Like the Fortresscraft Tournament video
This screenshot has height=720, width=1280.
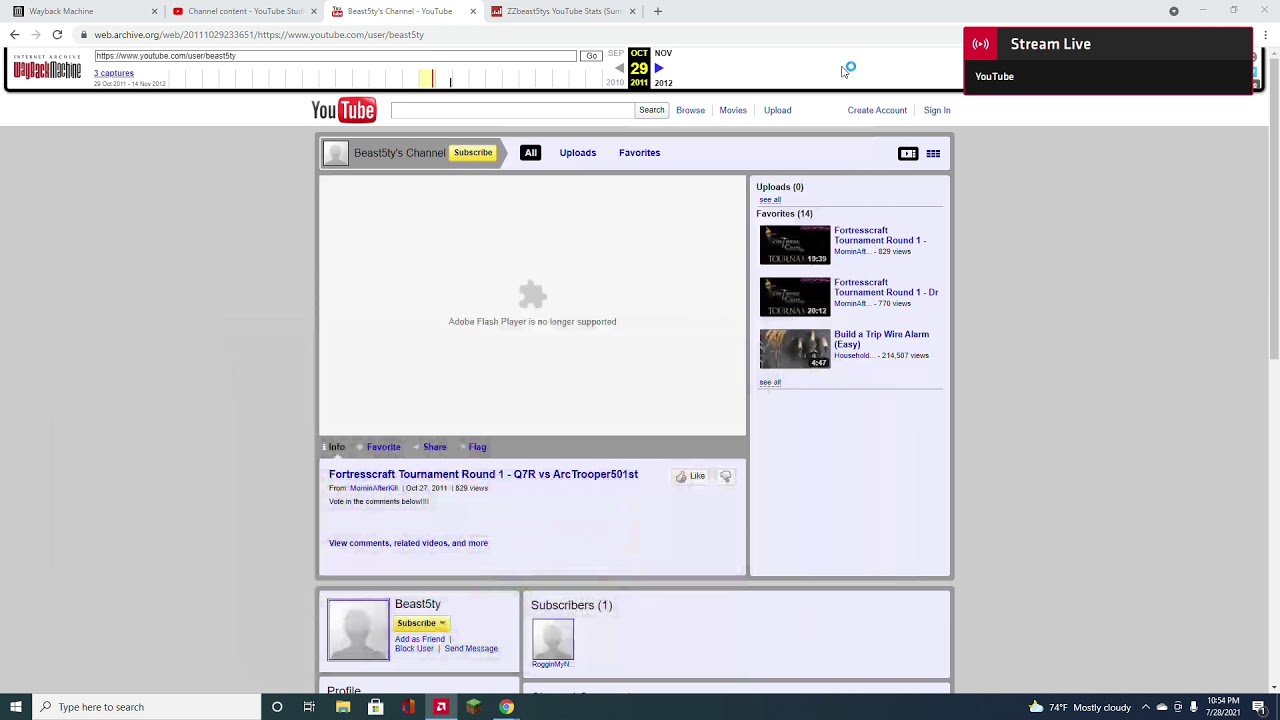coord(690,476)
